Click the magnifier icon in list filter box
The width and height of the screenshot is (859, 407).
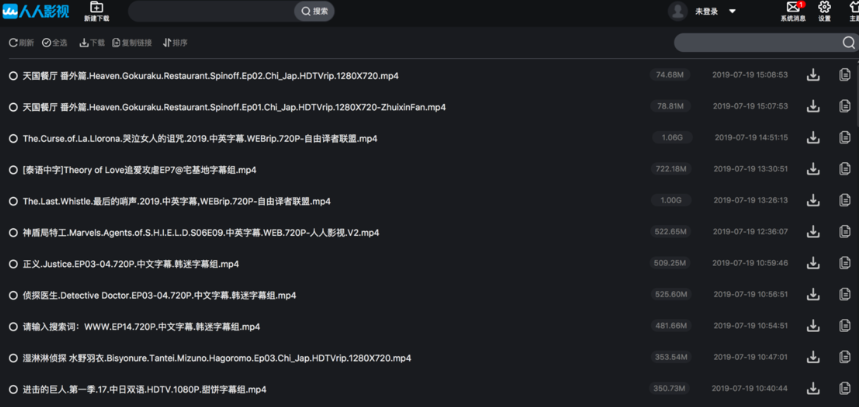pos(849,43)
